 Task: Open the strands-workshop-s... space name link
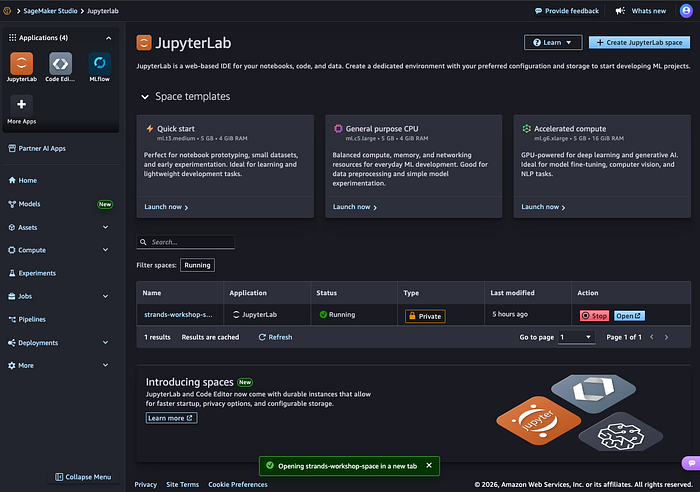pos(178,315)
